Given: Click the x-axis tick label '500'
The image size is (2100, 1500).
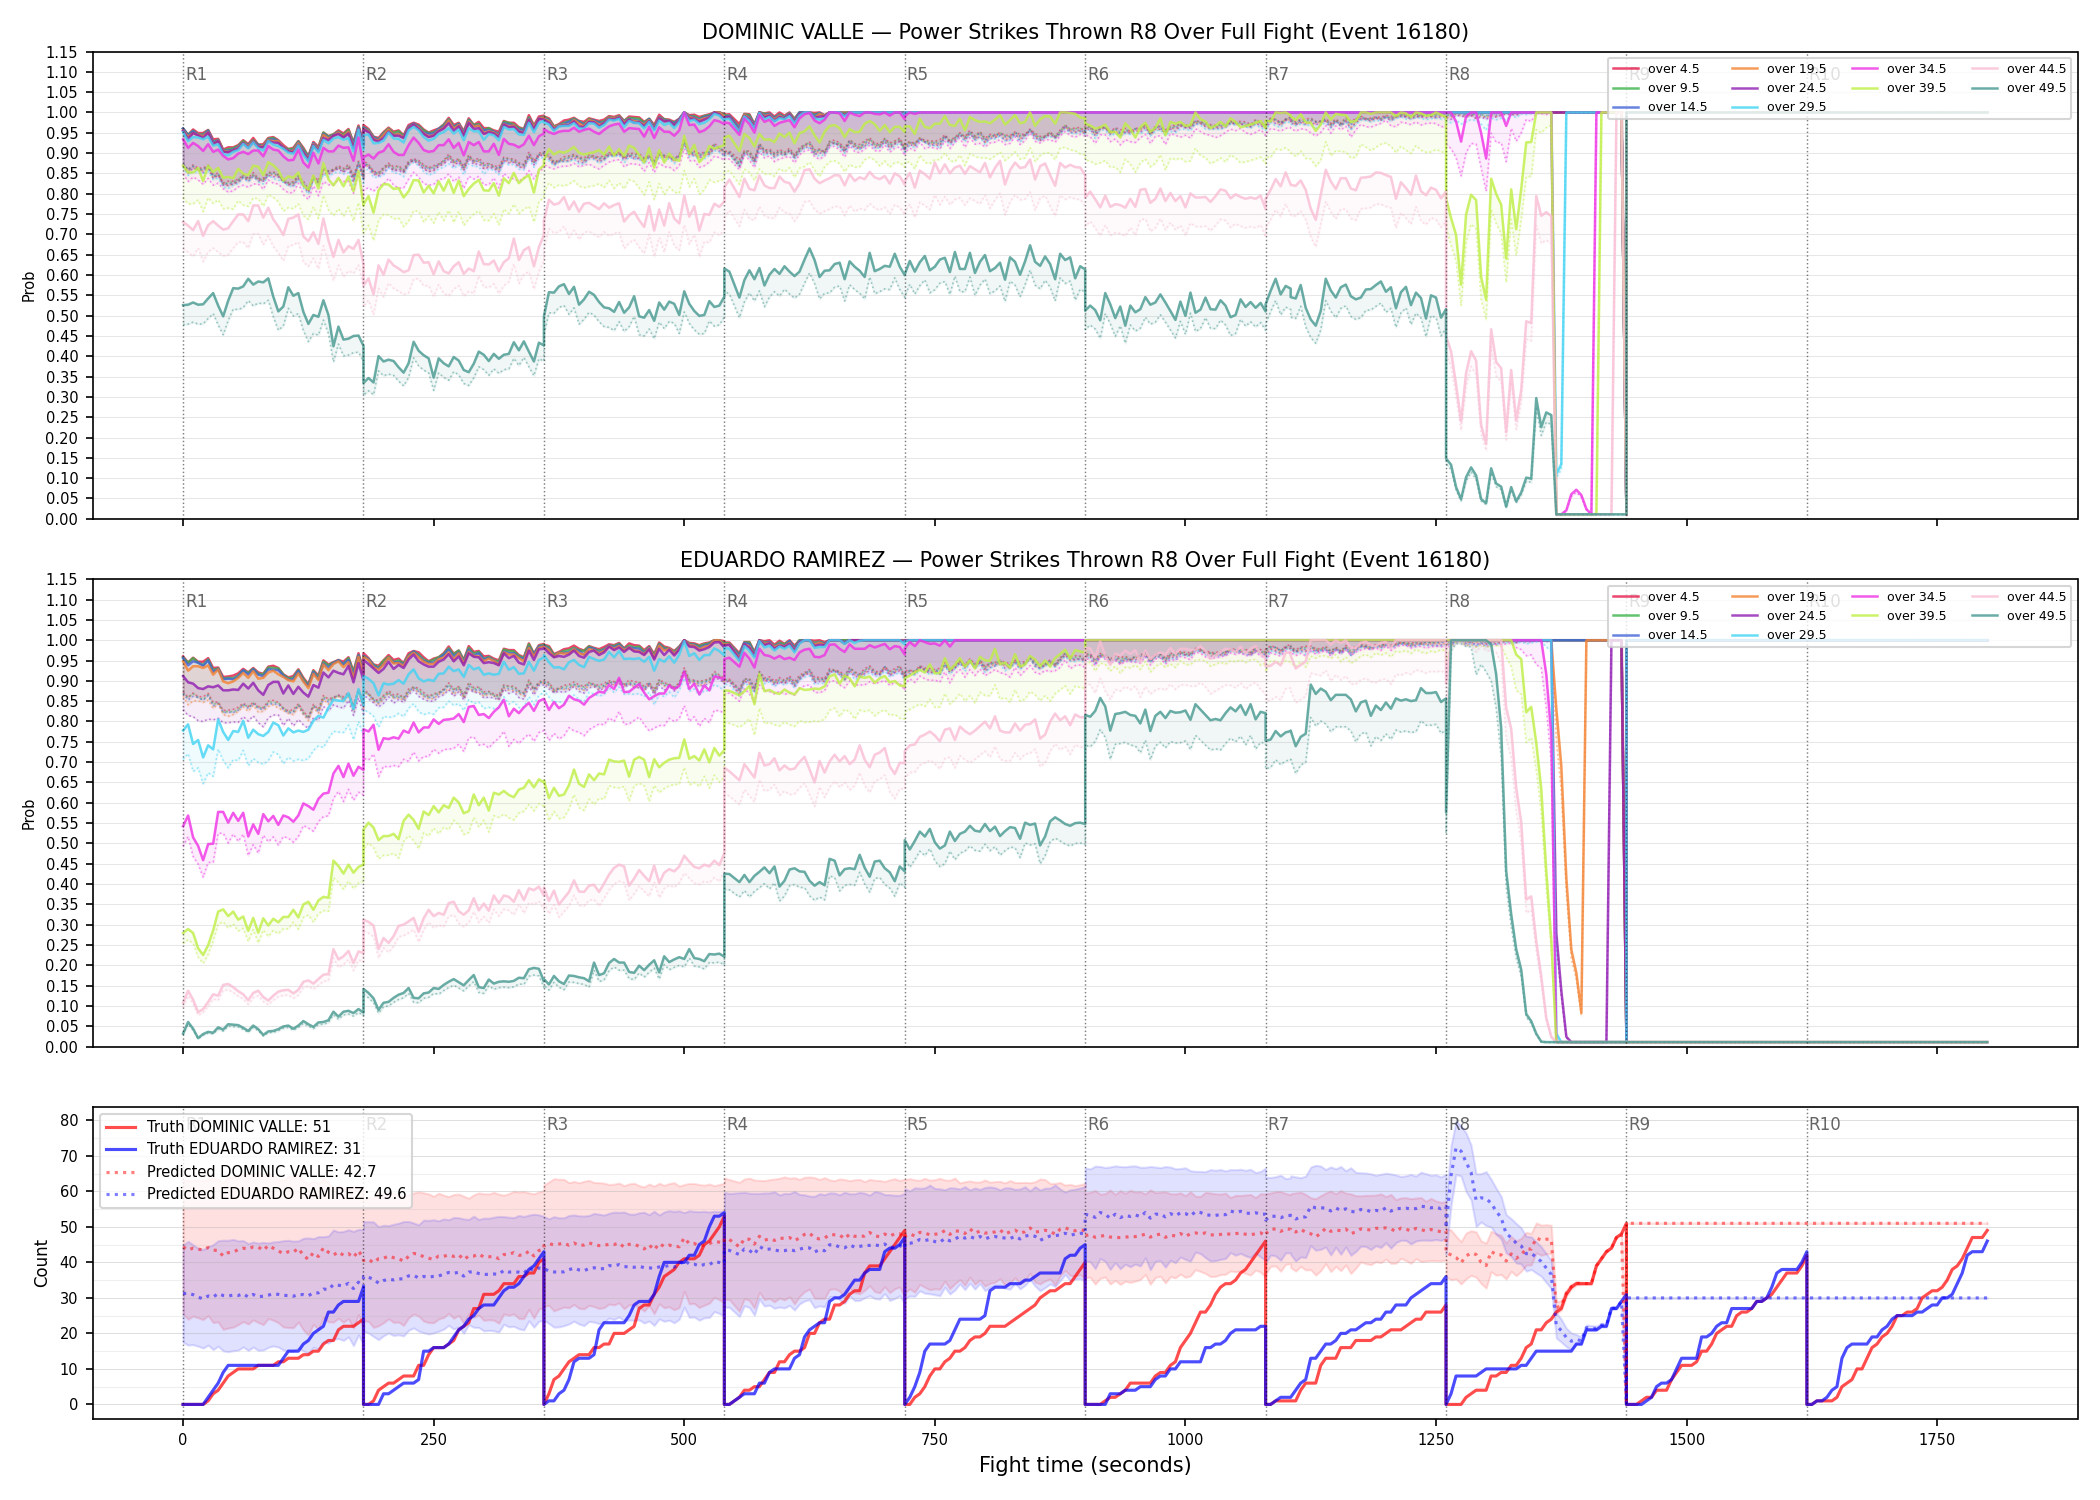Looking at the screenshot, I should tap(684, 1440).
